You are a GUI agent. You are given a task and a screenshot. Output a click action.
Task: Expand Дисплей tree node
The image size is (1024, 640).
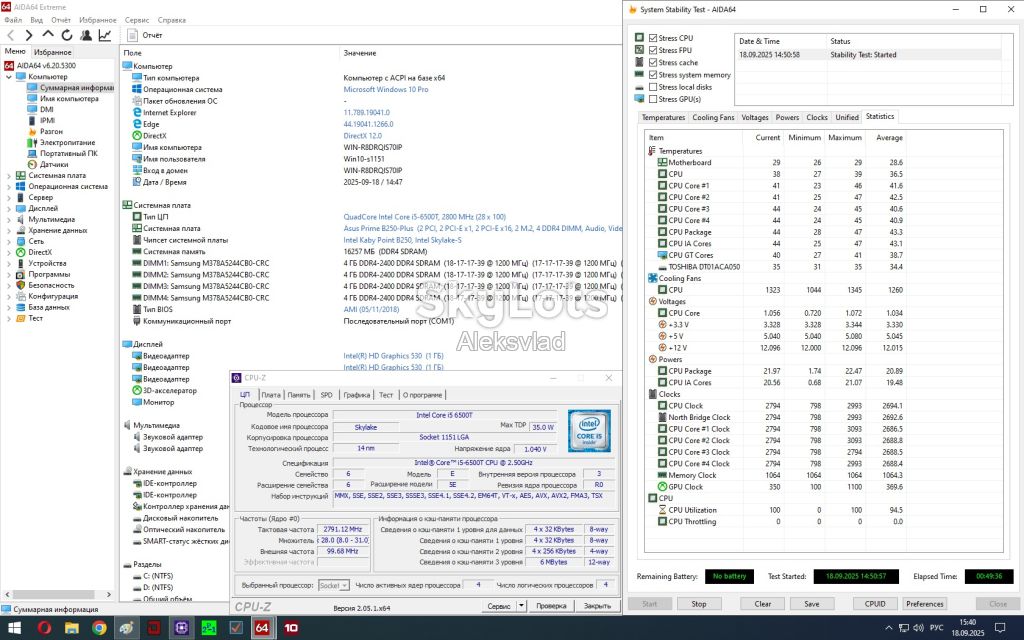pos(8,208)
